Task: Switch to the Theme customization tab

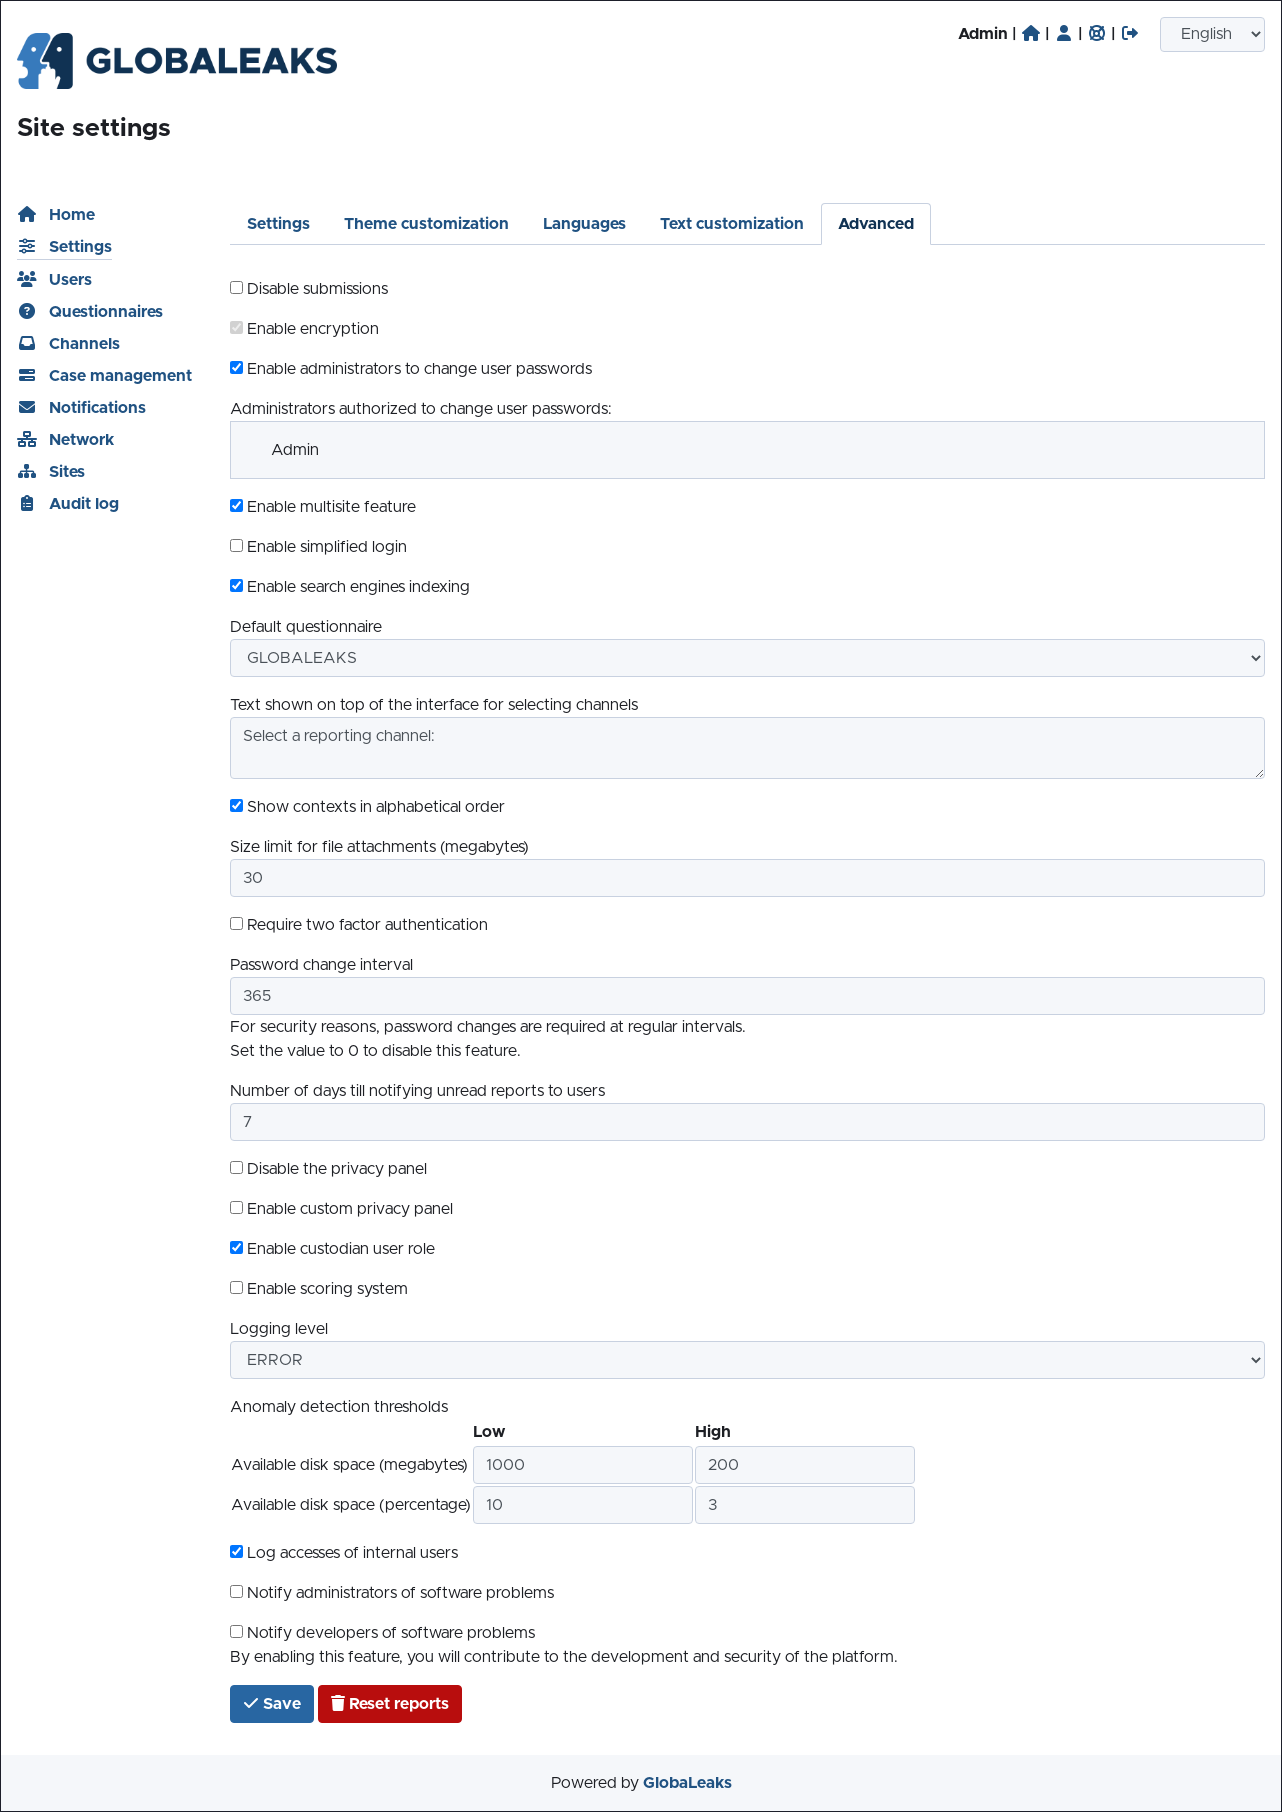Action: point(426,224)
